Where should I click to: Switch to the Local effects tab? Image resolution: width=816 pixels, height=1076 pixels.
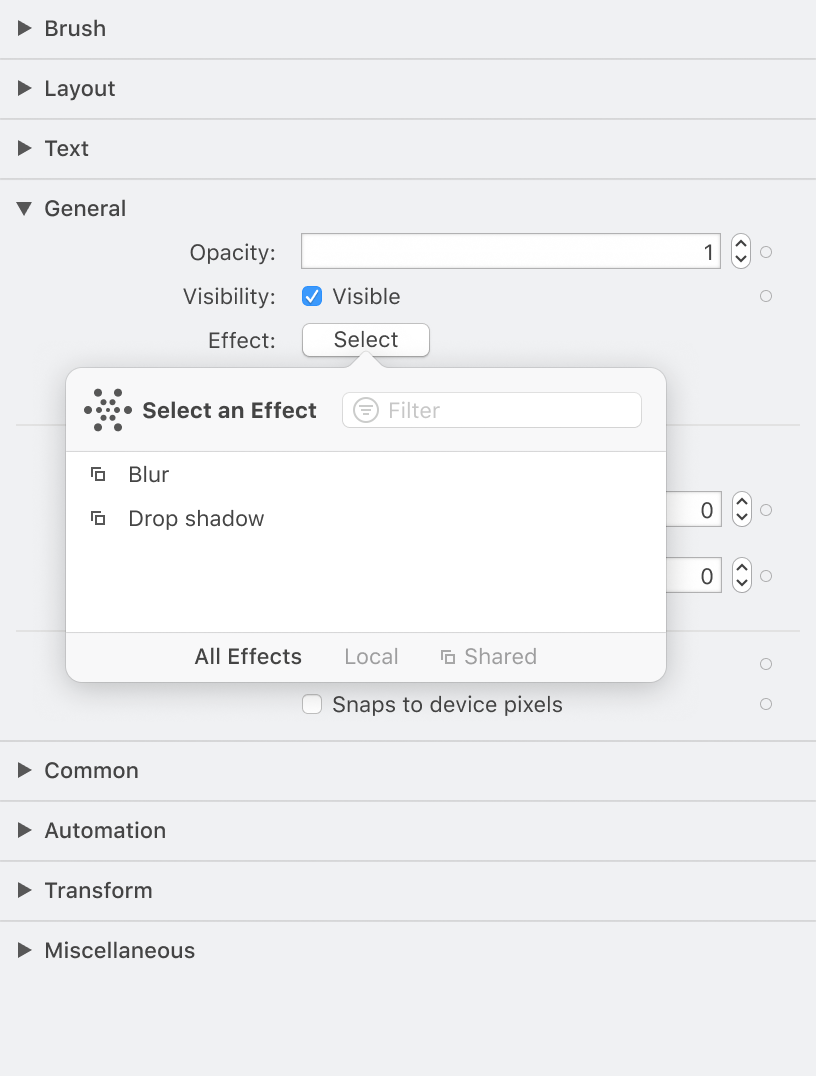click(x=371, y=656)
